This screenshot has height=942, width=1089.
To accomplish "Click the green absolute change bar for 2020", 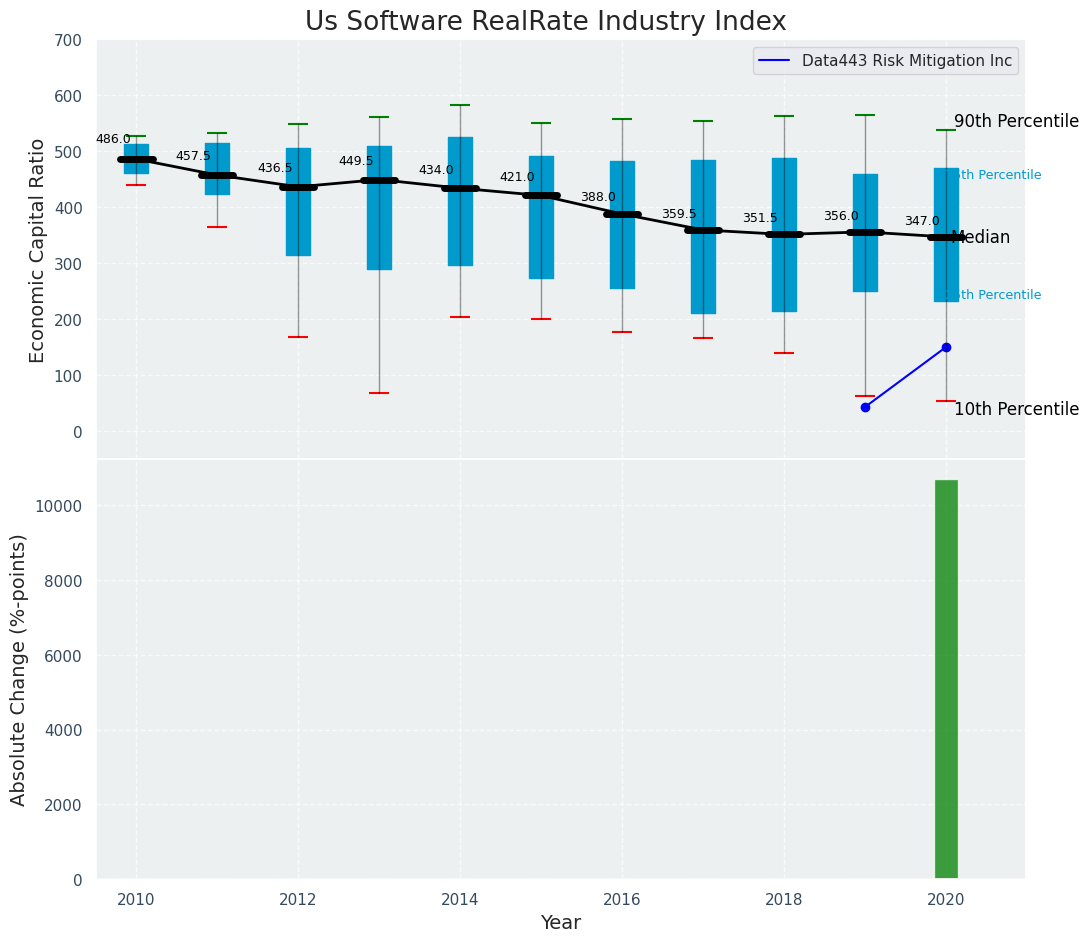I will (946, 679).
